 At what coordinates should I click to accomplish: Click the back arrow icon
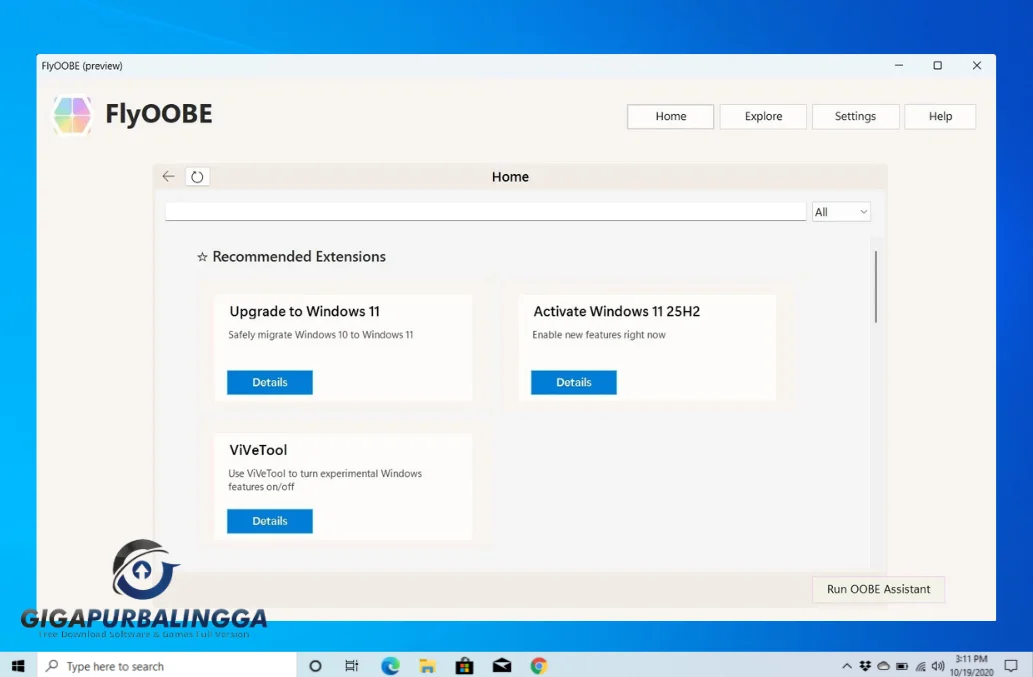[x=169, y=176]
